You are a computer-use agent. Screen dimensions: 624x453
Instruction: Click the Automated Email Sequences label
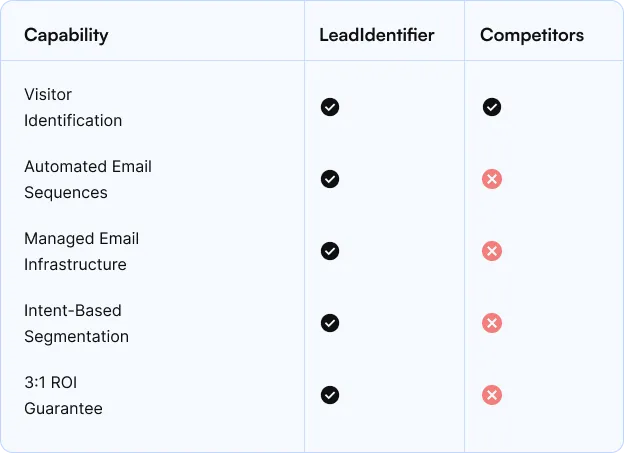point(88,180)
